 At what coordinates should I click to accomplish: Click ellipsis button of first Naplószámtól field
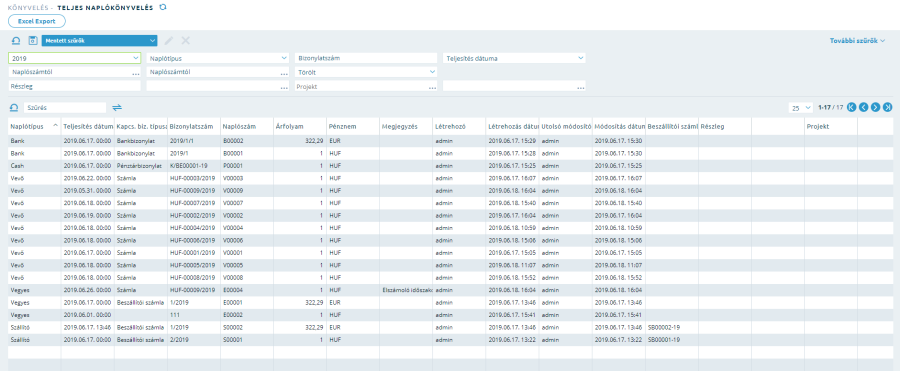tap(135, 73)
